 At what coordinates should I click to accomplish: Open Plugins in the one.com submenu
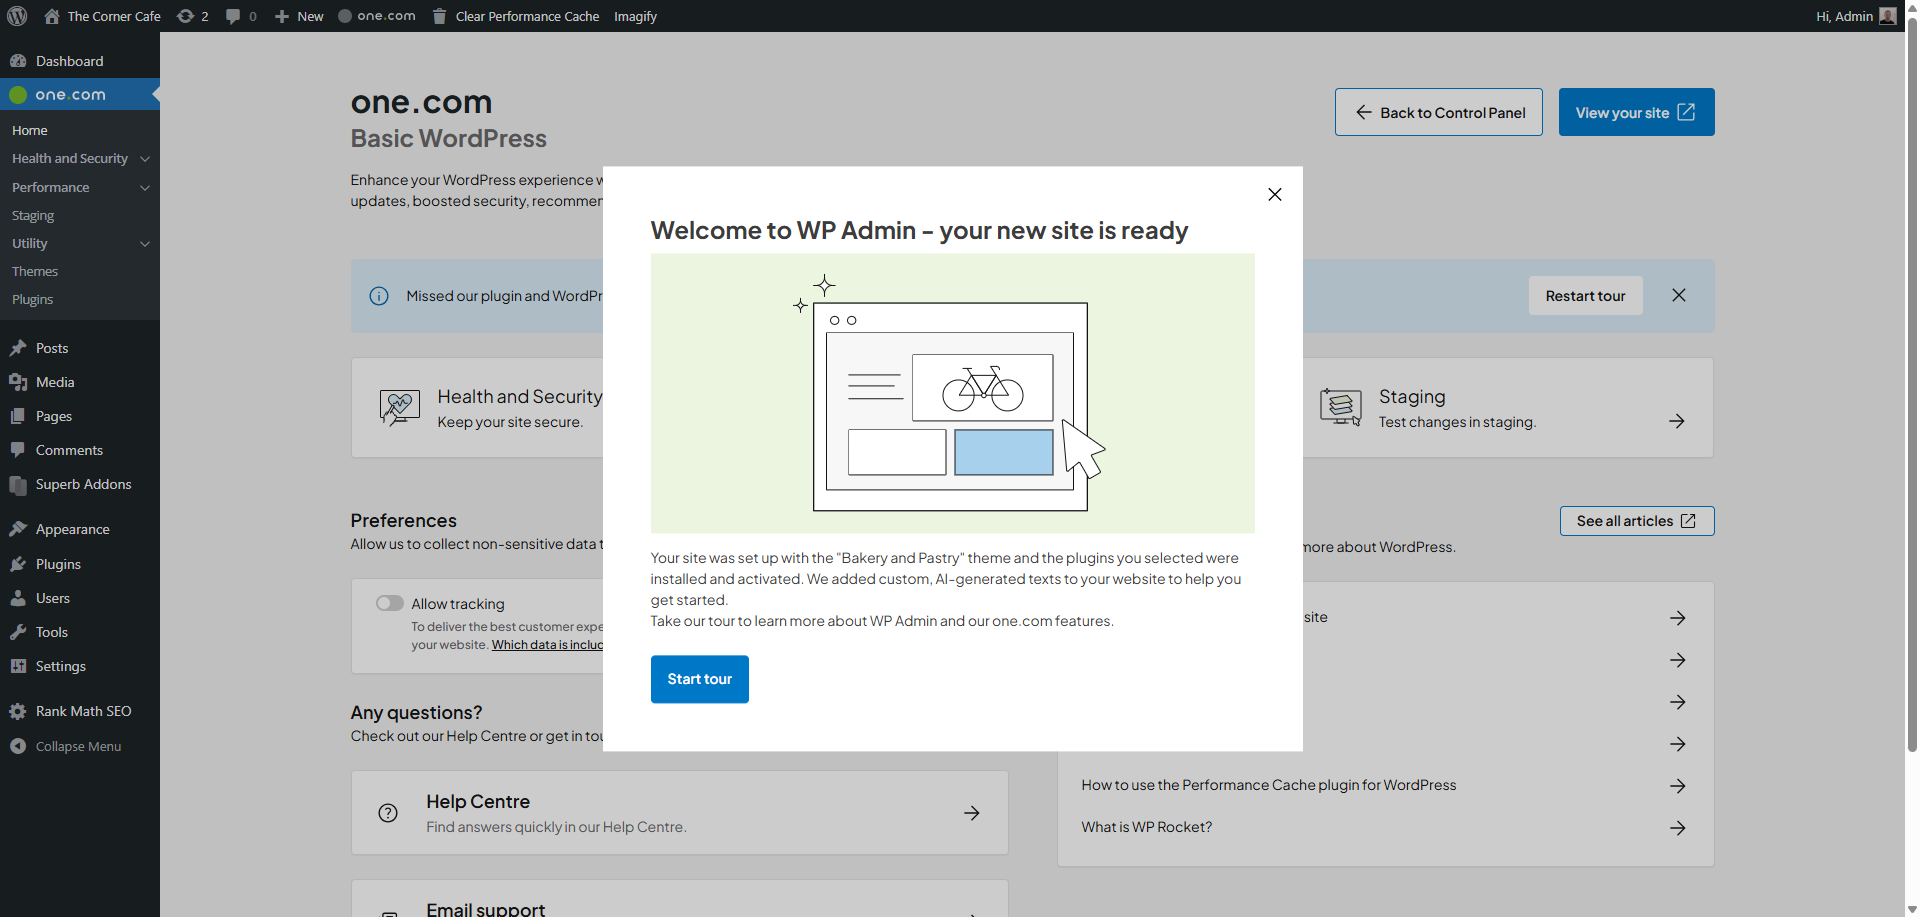pyautogui.click(x=33, y=300)
